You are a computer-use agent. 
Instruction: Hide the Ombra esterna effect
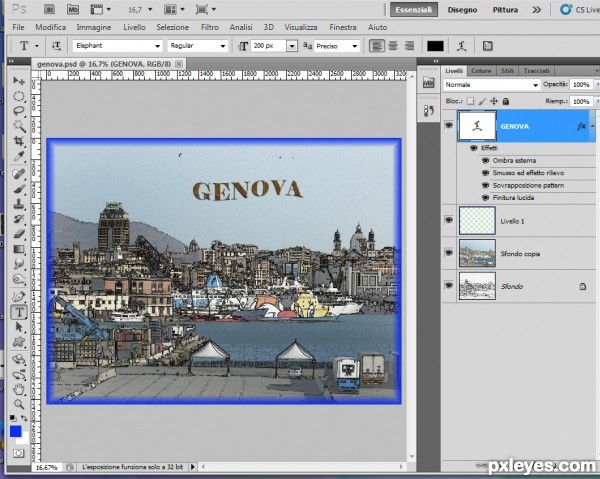tap(485, 160)
